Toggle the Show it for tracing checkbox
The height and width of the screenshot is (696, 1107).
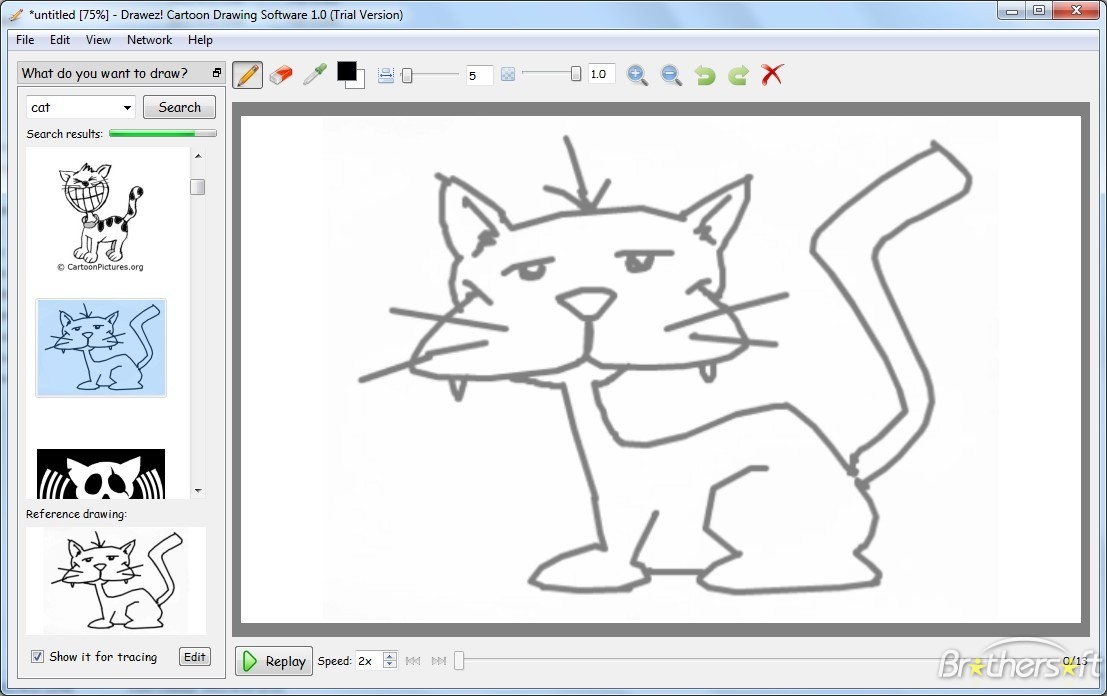pyautogui.click(x=37, y=657)
